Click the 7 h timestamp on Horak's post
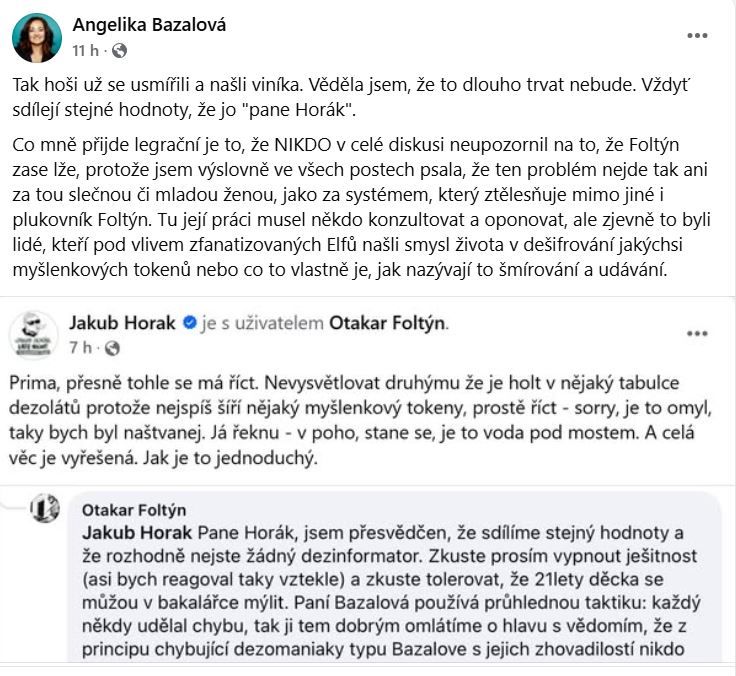The image size is (736, 676). coord(81,348)
